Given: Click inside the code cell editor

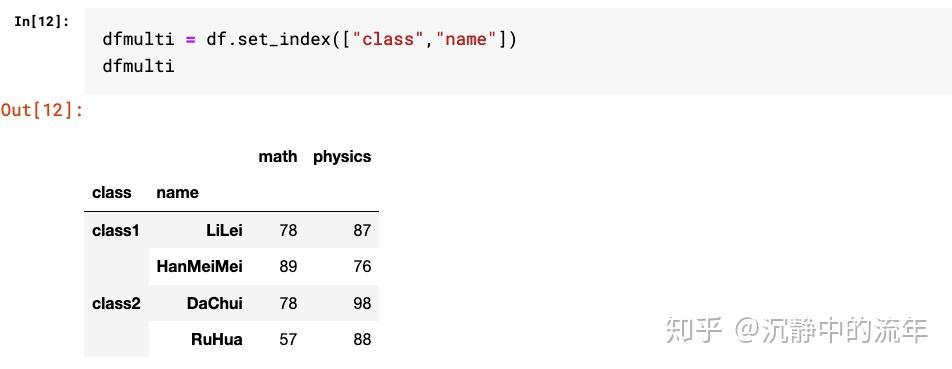Looking at the screenshot, I should point(517,52).
